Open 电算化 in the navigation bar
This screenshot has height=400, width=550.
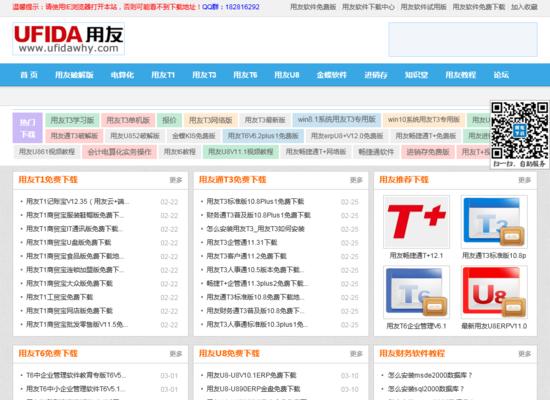pyautogui.click(x=122, y=75)
